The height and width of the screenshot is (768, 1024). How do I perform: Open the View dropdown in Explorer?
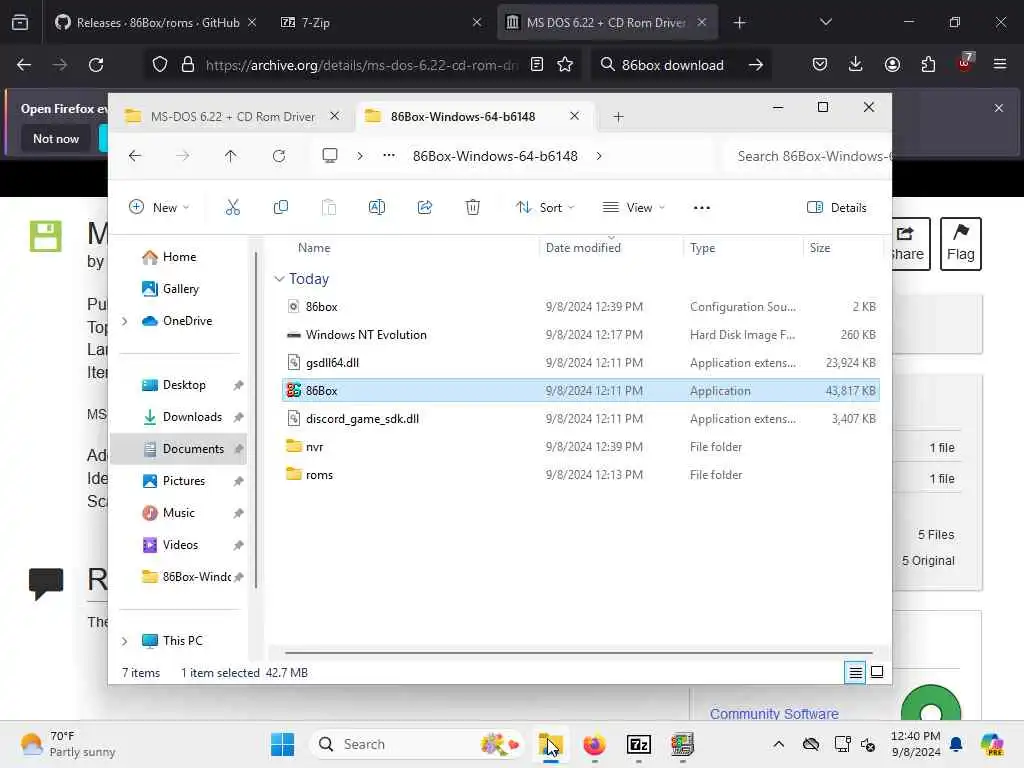pyautogui.click(x=633, y=208)
